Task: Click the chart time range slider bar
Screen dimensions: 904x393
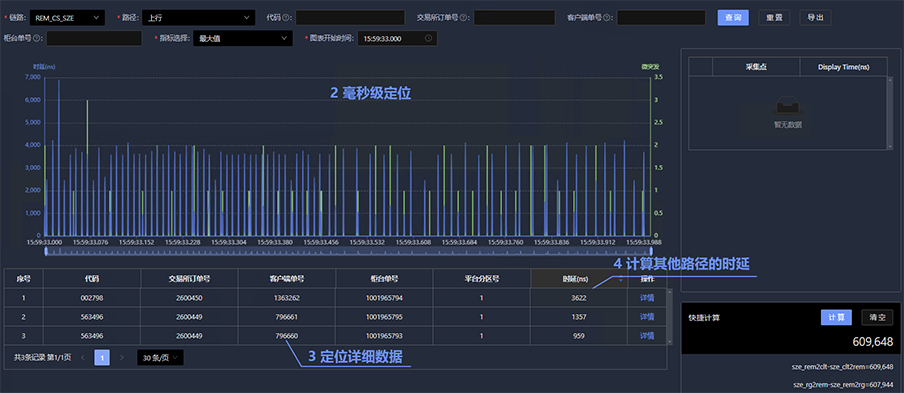Action: [349, 251]
